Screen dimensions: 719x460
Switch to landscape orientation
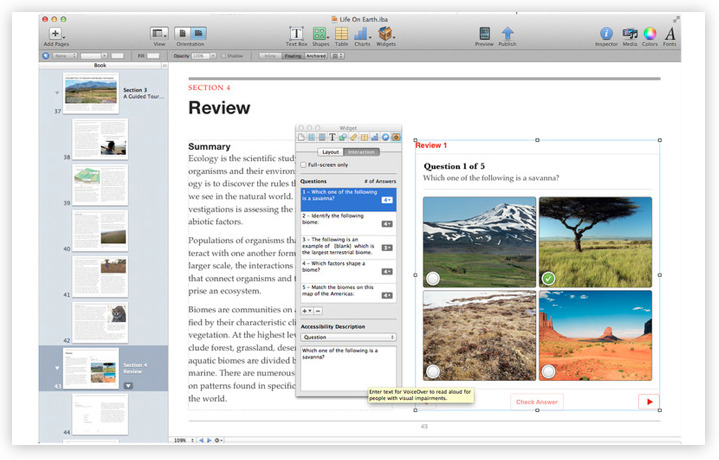pos(199,33)
